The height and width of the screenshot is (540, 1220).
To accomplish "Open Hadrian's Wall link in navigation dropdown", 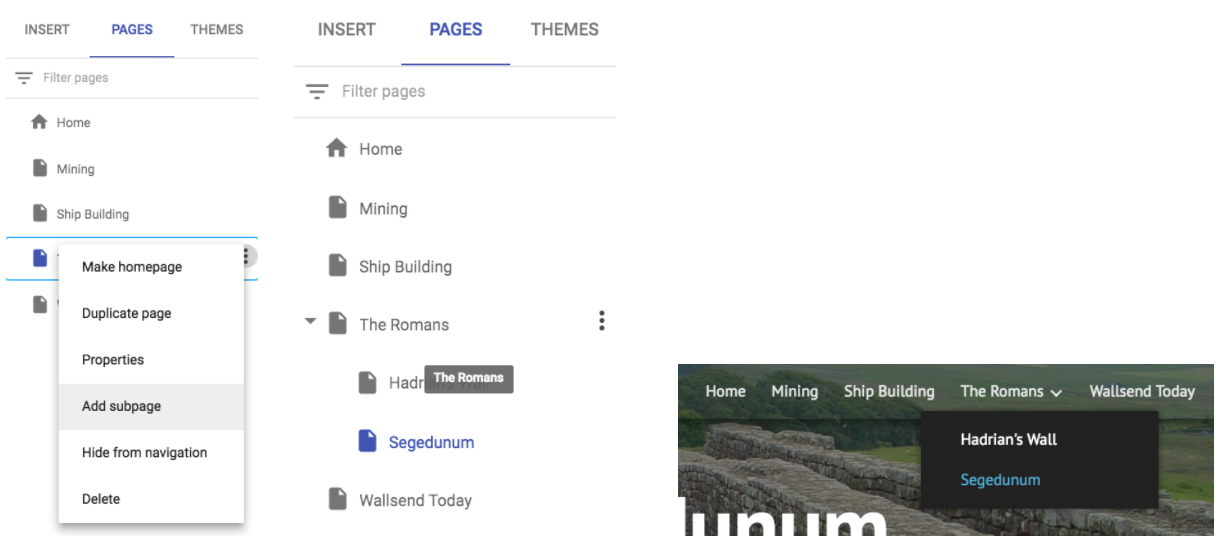I will (x=1008, y=439).
